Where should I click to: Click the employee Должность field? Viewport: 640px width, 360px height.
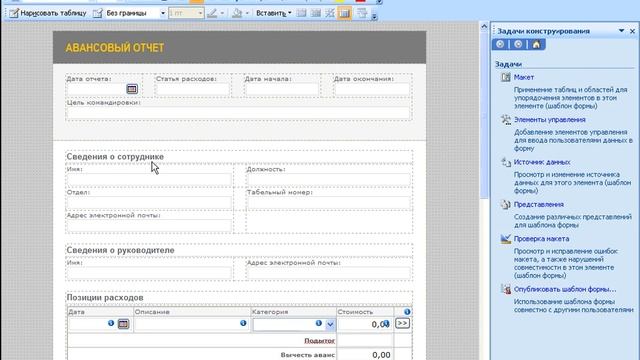[x=329, y=179]
